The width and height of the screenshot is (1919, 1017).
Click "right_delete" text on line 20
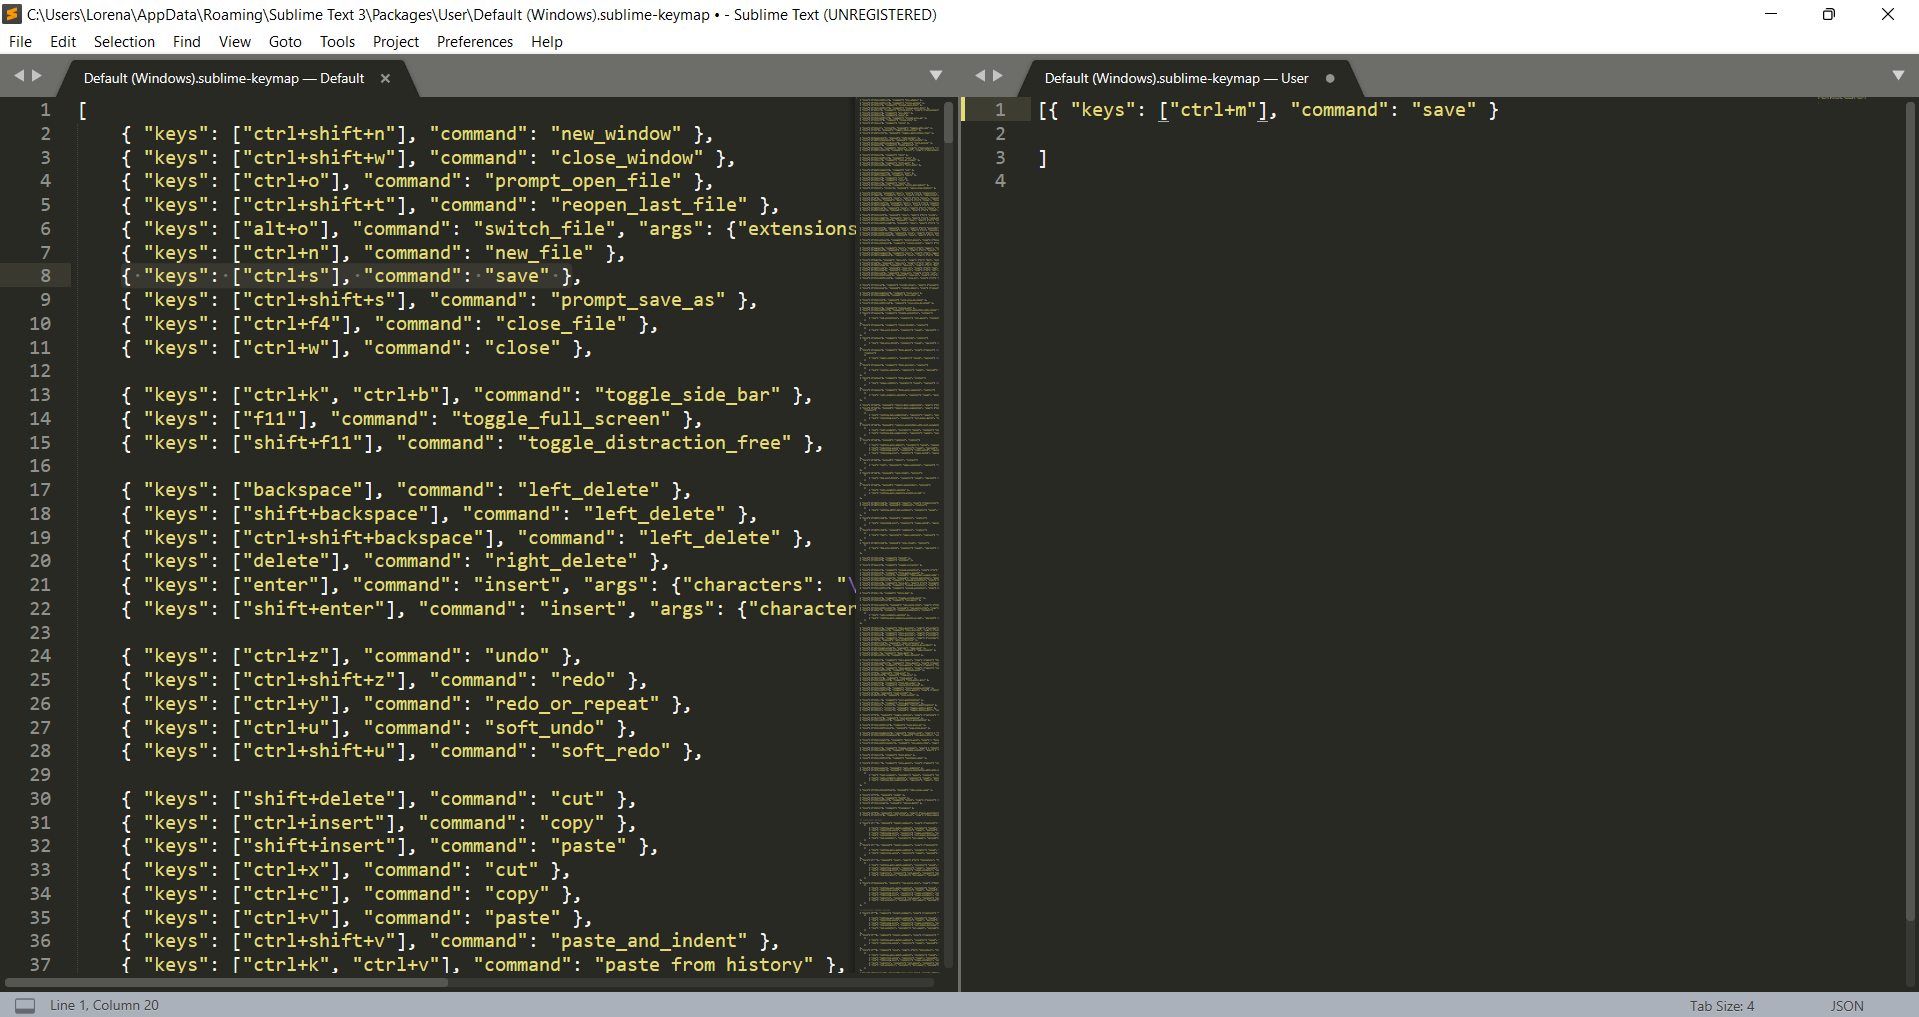point(561,561)
